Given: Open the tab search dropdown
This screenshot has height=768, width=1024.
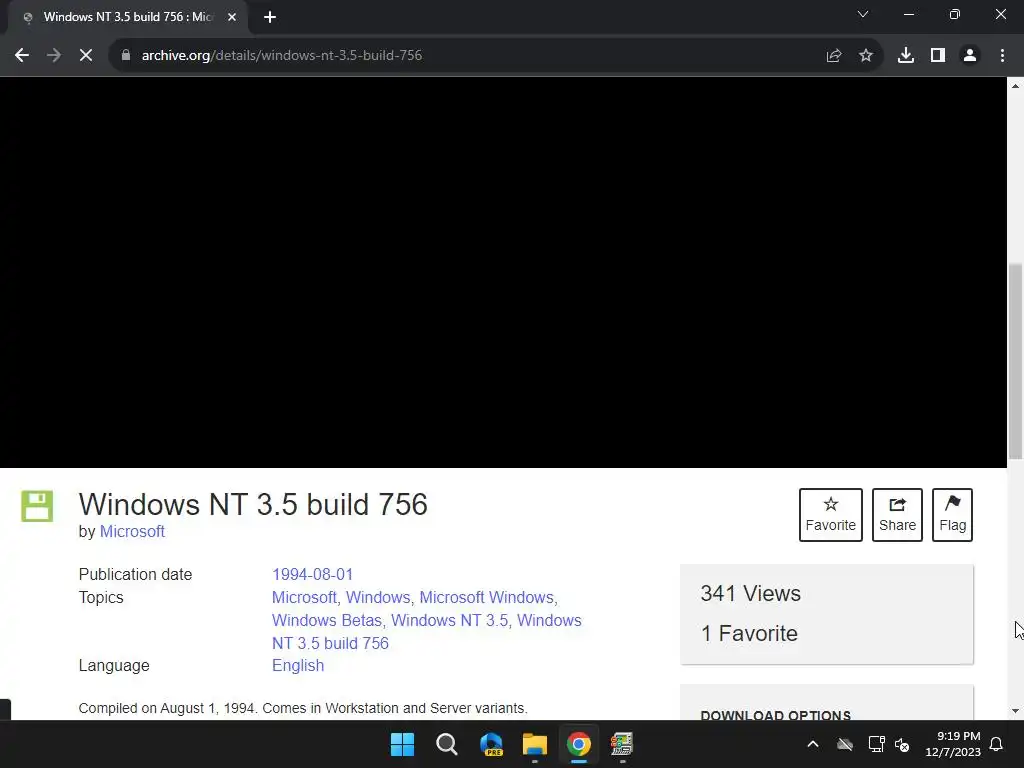Looking at the screenshot, I should click(x=863, y=14).
